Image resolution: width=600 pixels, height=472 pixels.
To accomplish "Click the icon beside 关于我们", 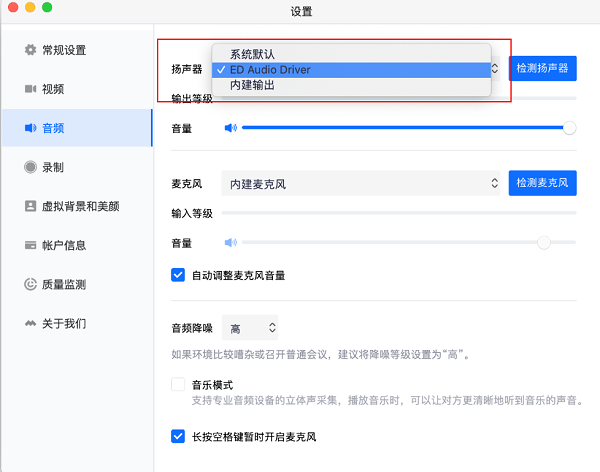I will (x=30, y=323).
